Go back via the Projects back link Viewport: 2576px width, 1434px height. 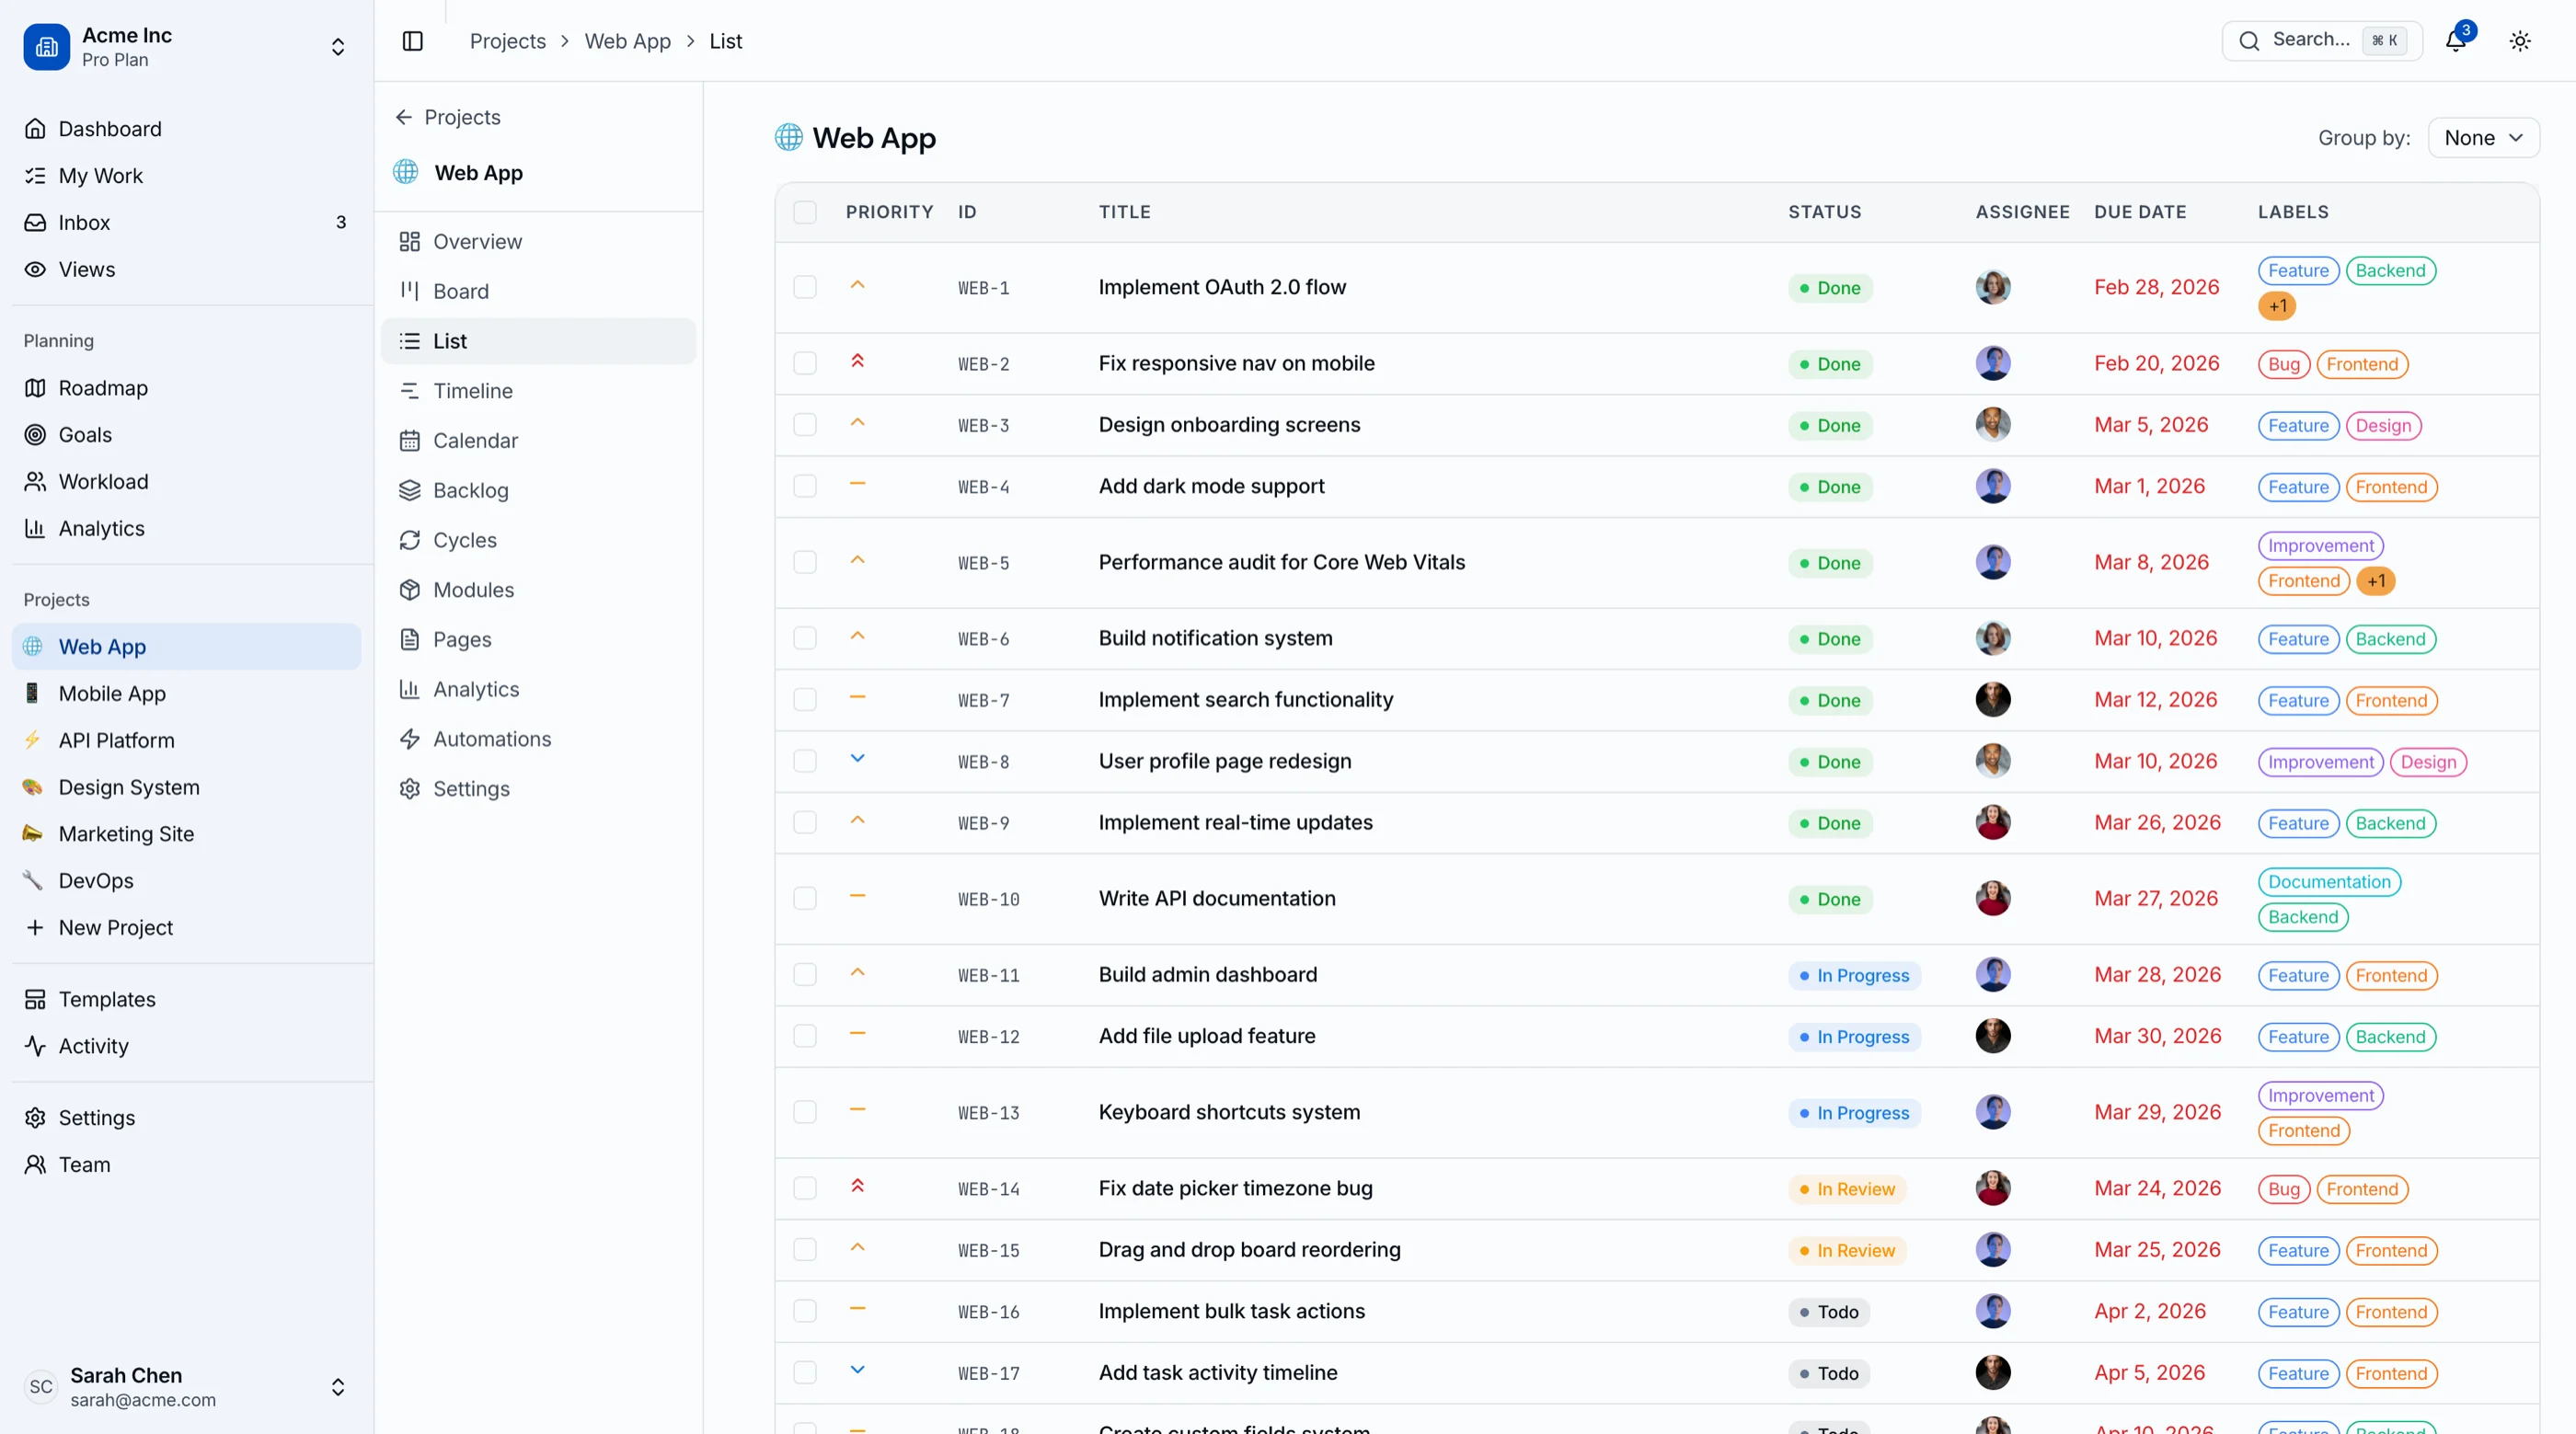point(448,117)
